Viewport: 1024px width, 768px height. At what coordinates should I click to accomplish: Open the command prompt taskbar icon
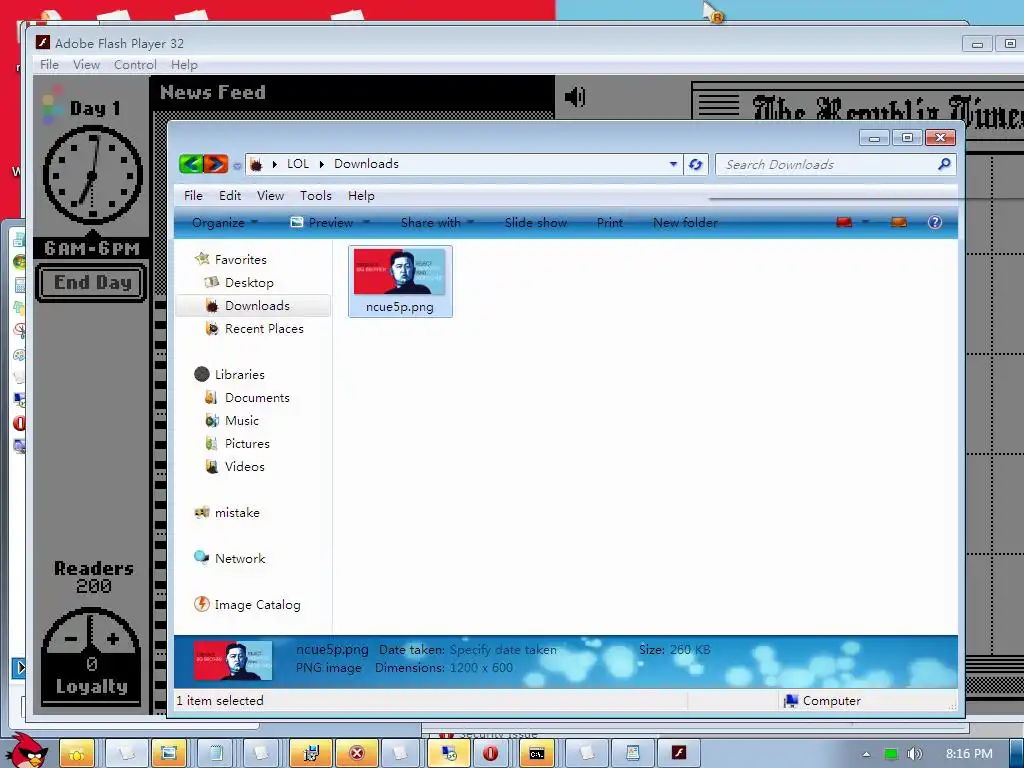[537, 754]
